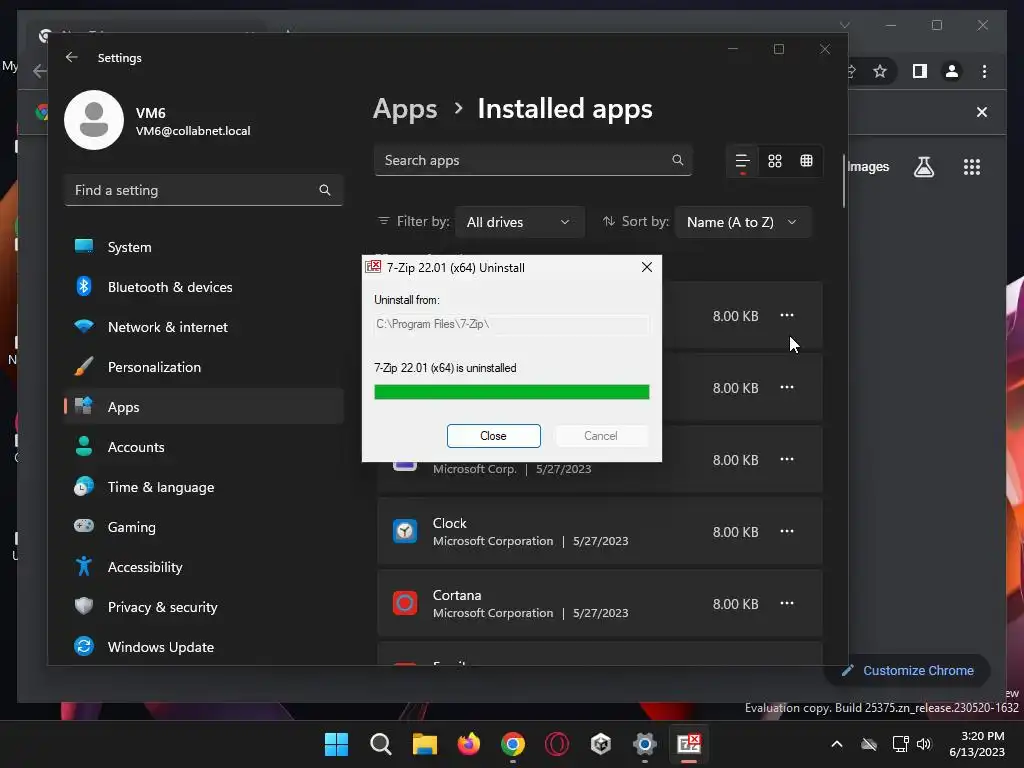The height and width of the screenshot is (768, 1024).
Task: Open more options for Clock app
Action: [787, 532]
